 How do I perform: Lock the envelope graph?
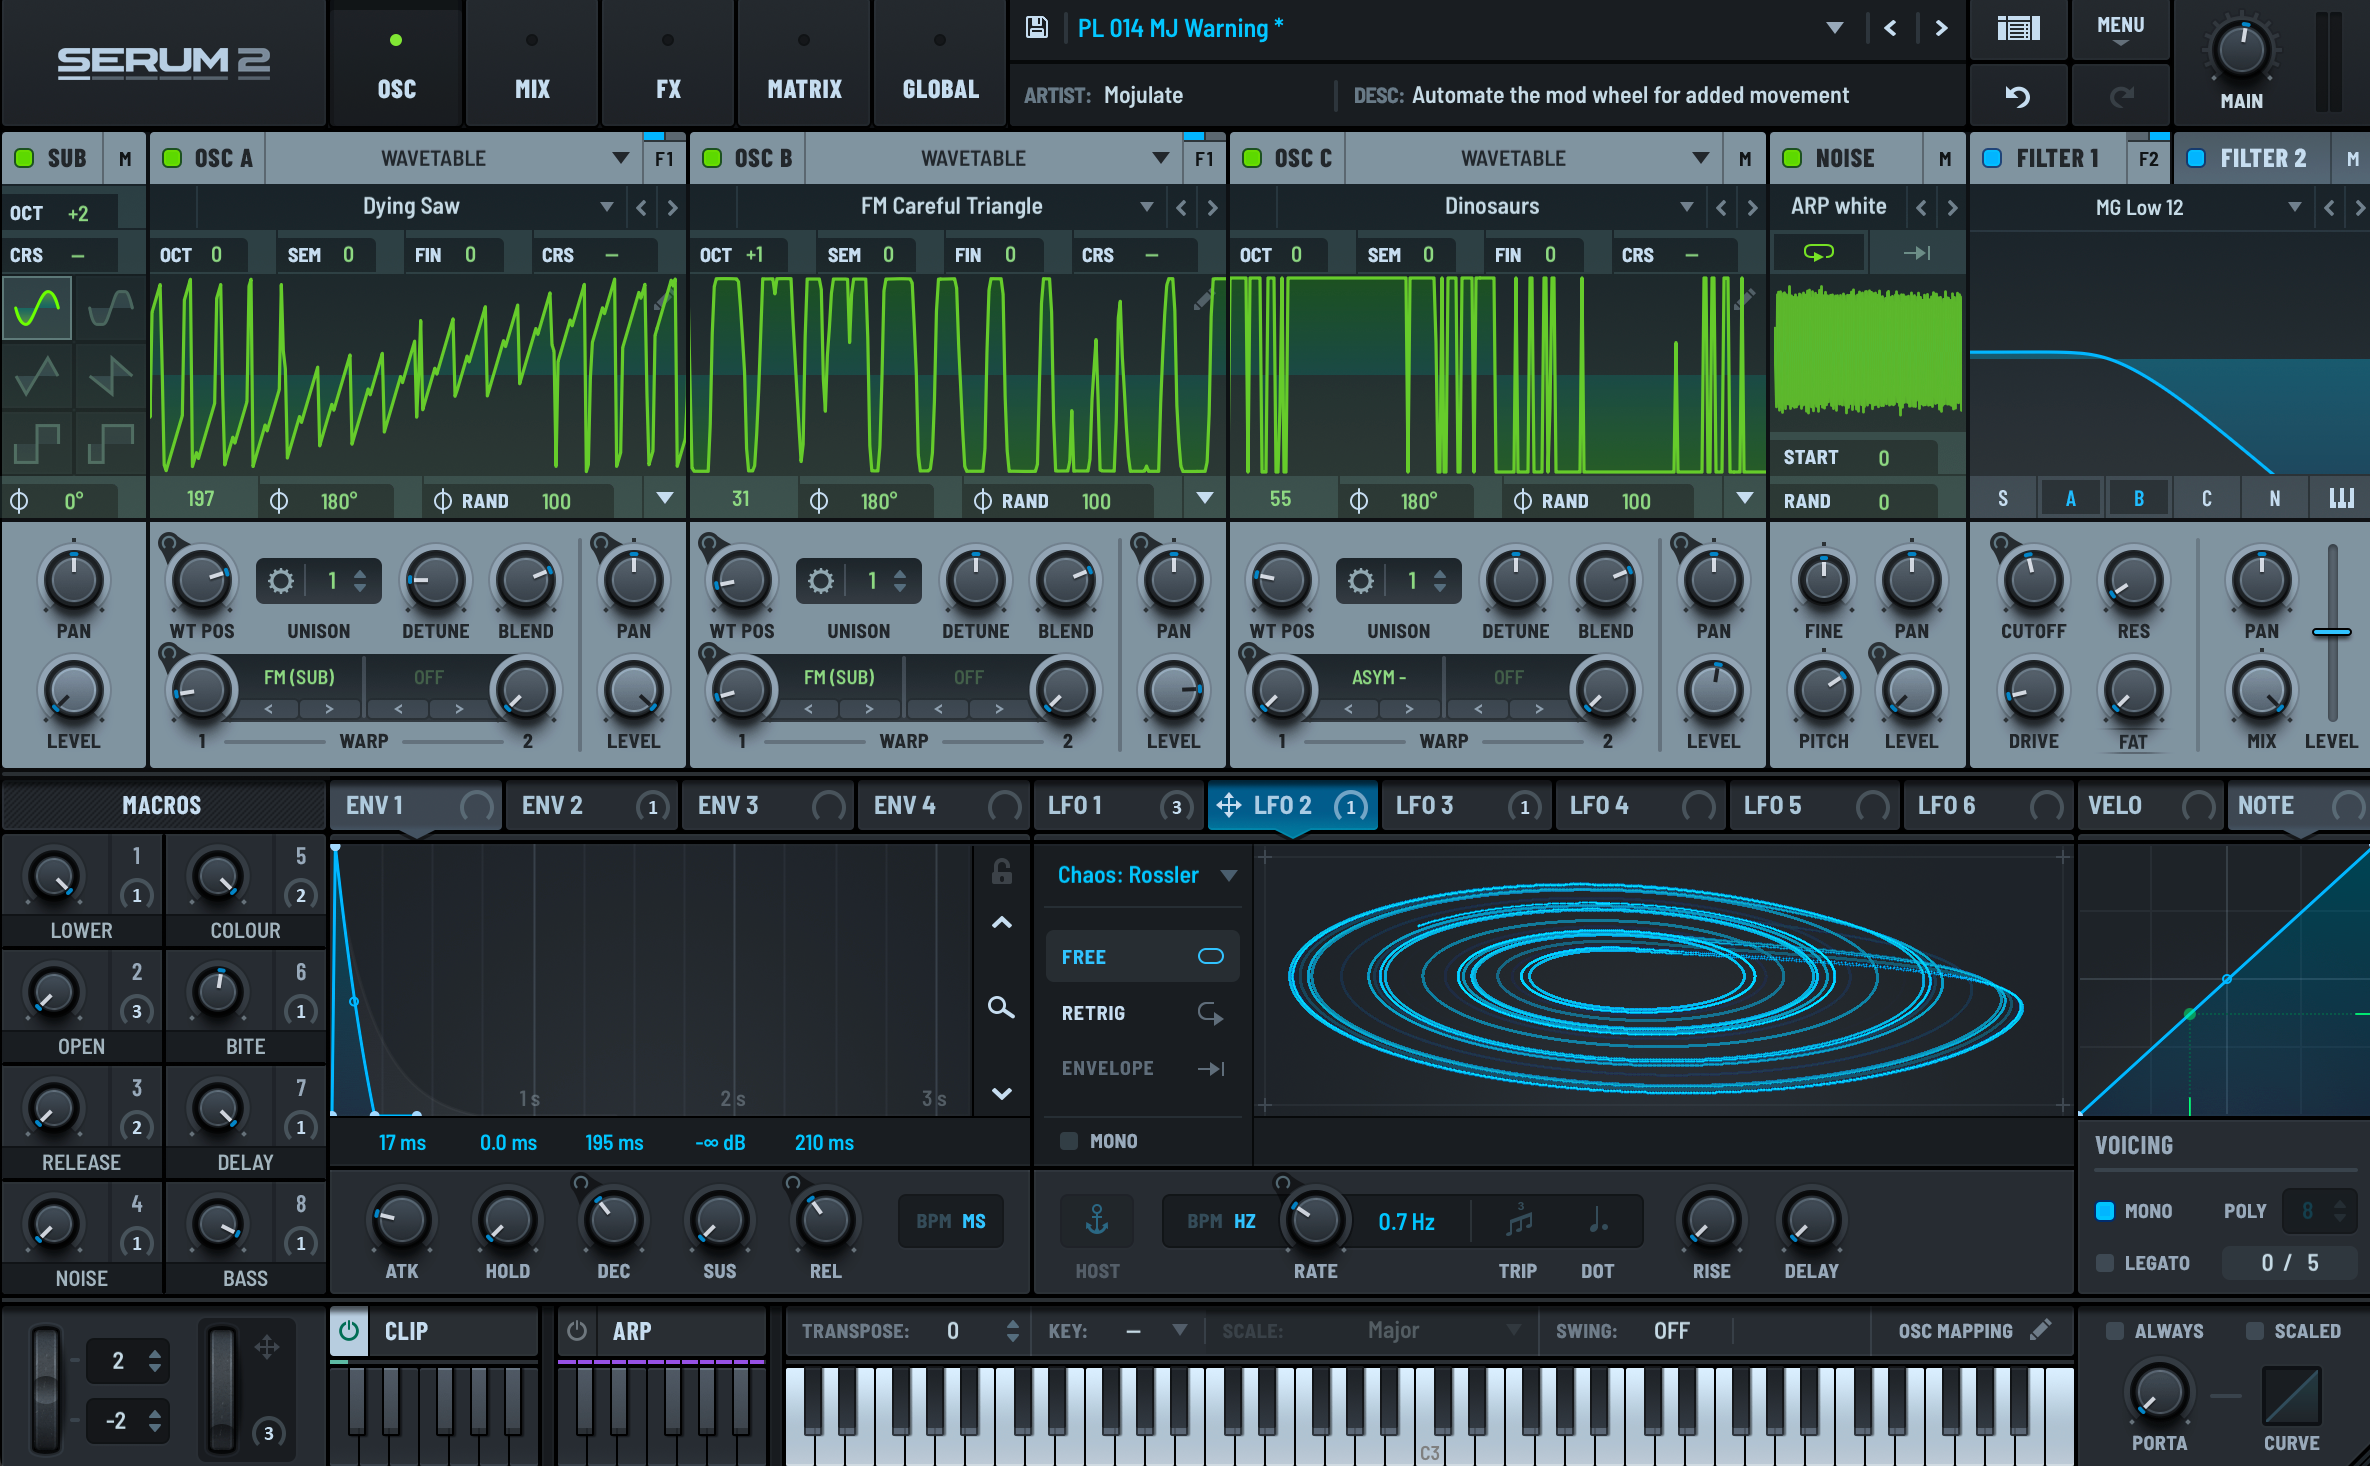(1002, 872)
